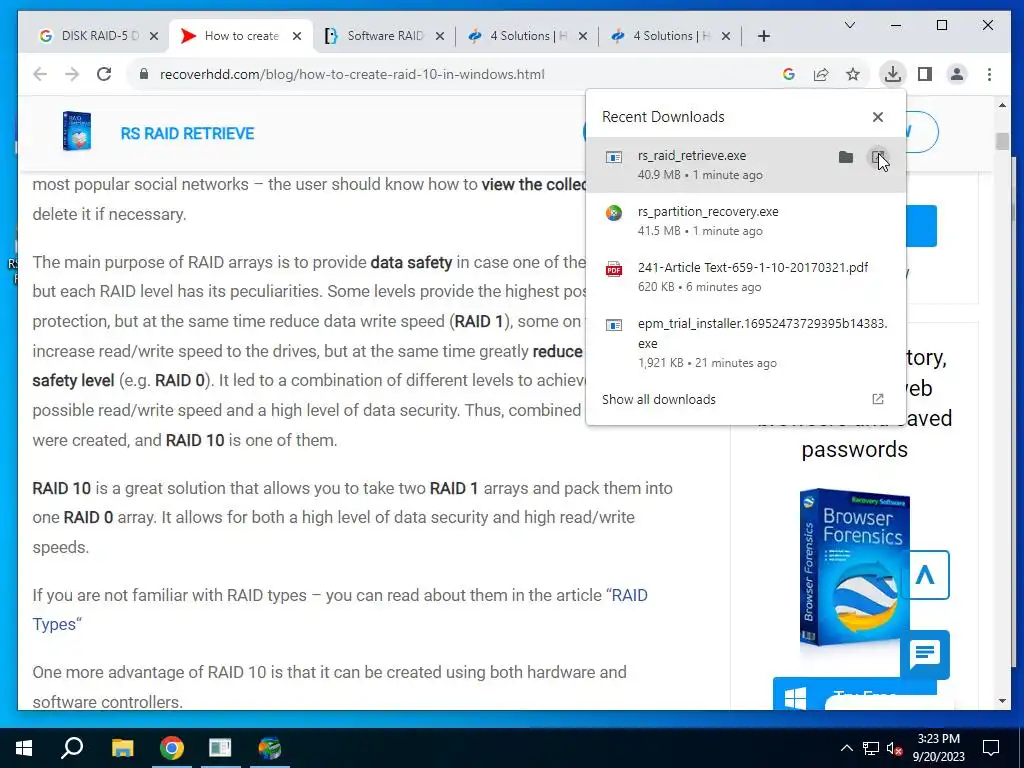The height and width of the screenshot is (768, 1024).
Task: Click the RS RAID Retrieve box logo
Action: [77, 131]
